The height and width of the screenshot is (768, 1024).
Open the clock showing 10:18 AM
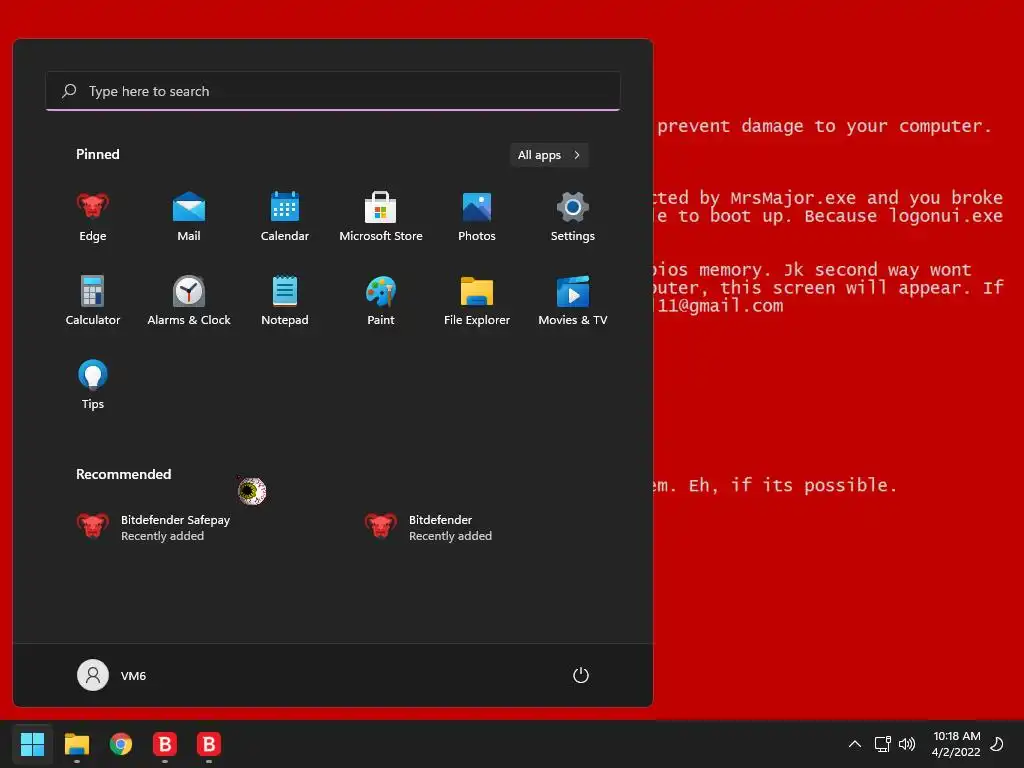point(957,744)
